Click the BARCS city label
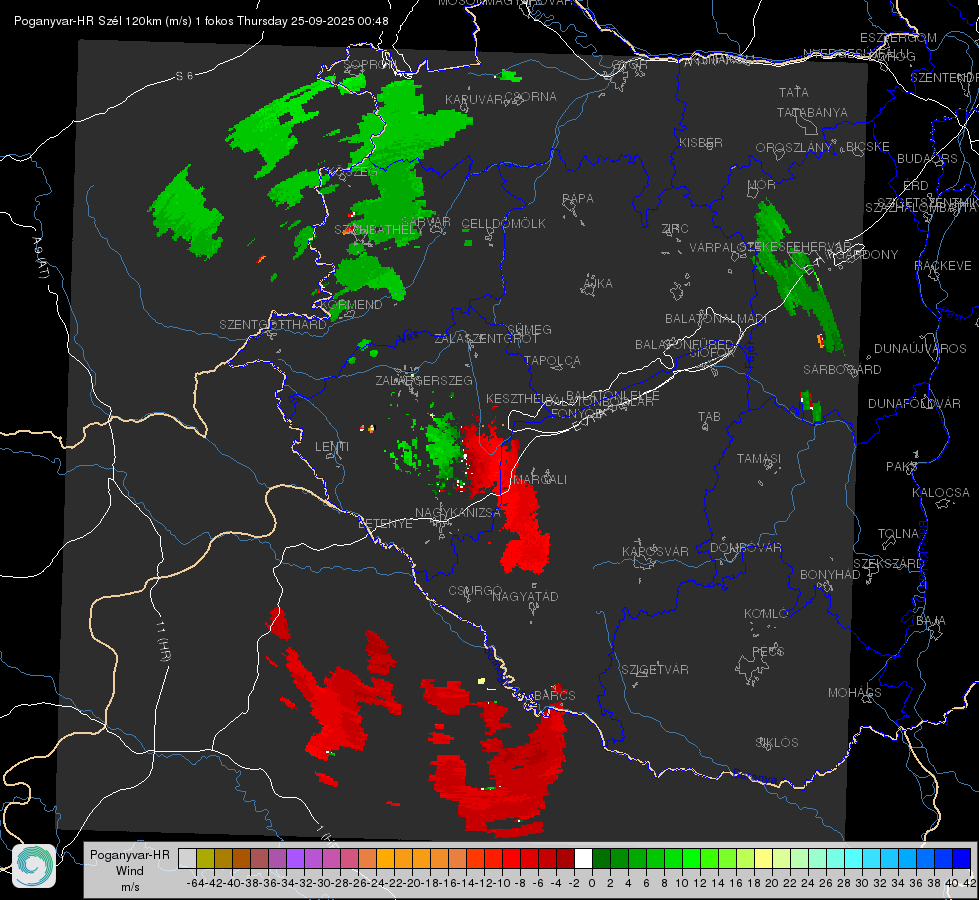The width and height of the screenshot is (979, 900). 554,695
